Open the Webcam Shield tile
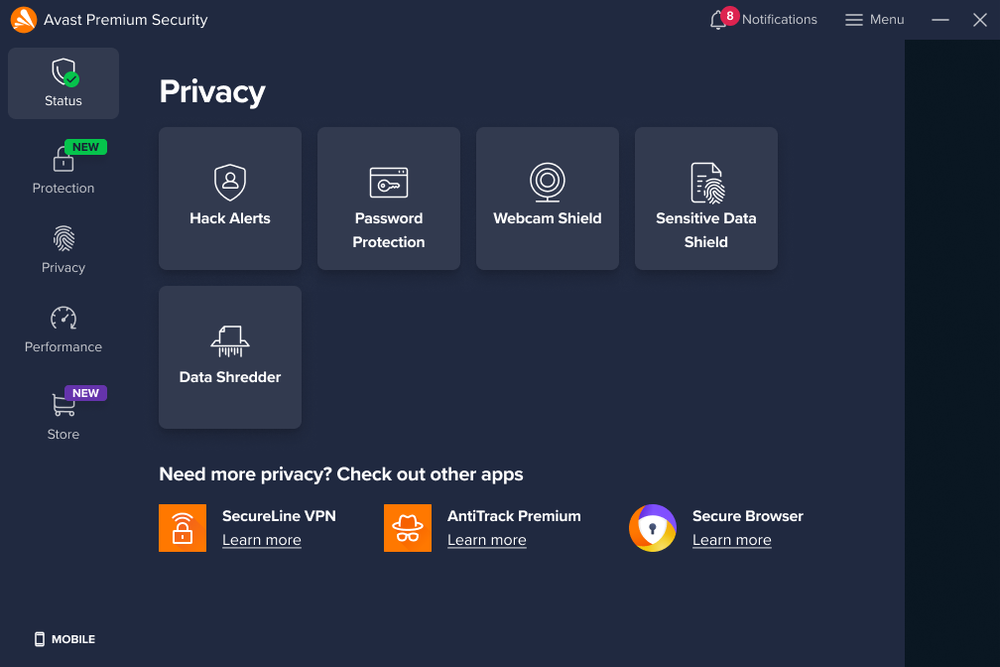This screenshot has height=667, width=1000. (x=547, y=198)
